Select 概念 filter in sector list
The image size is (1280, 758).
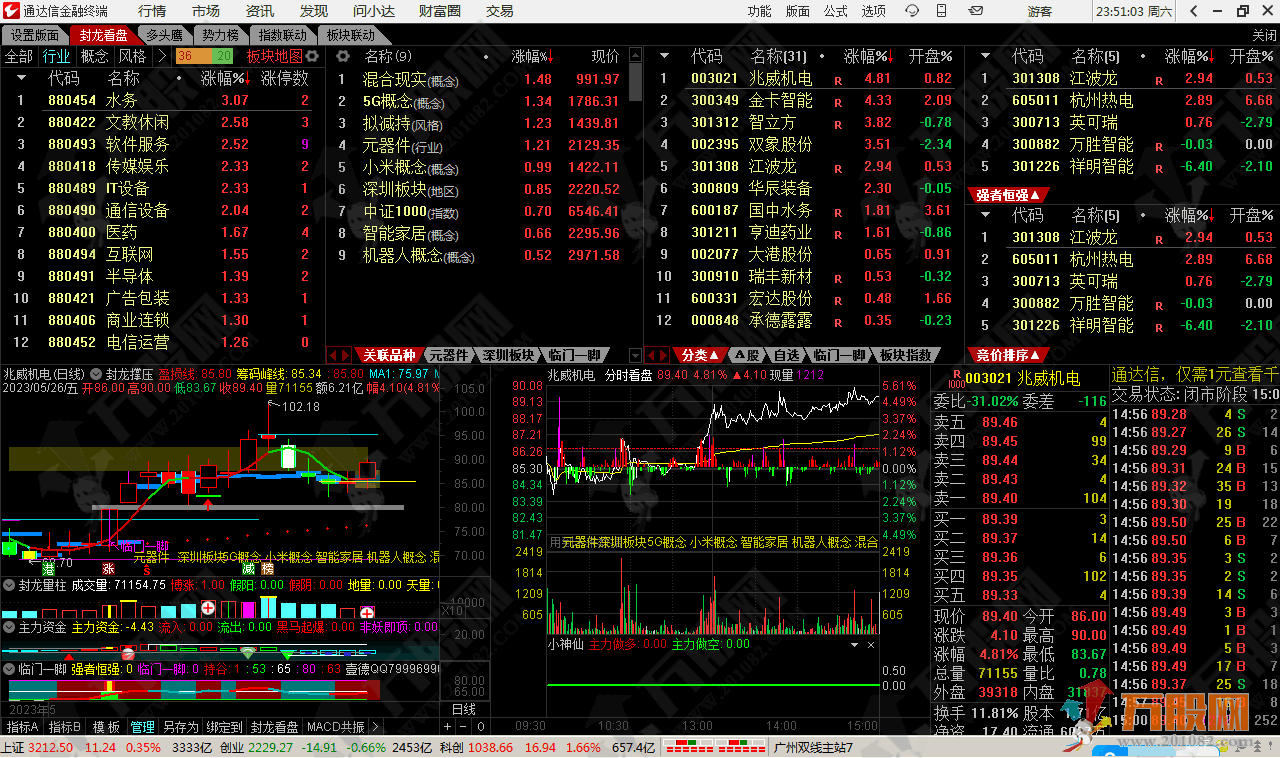click(94, 56)
